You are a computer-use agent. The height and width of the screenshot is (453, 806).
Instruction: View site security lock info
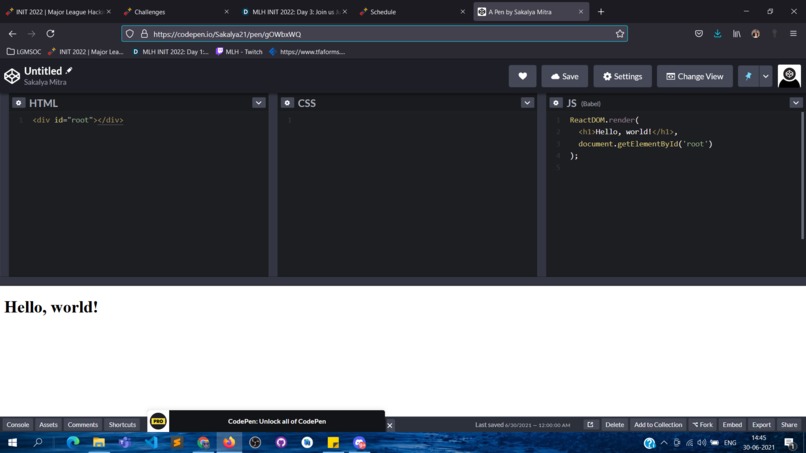click(x=144, y=34)
